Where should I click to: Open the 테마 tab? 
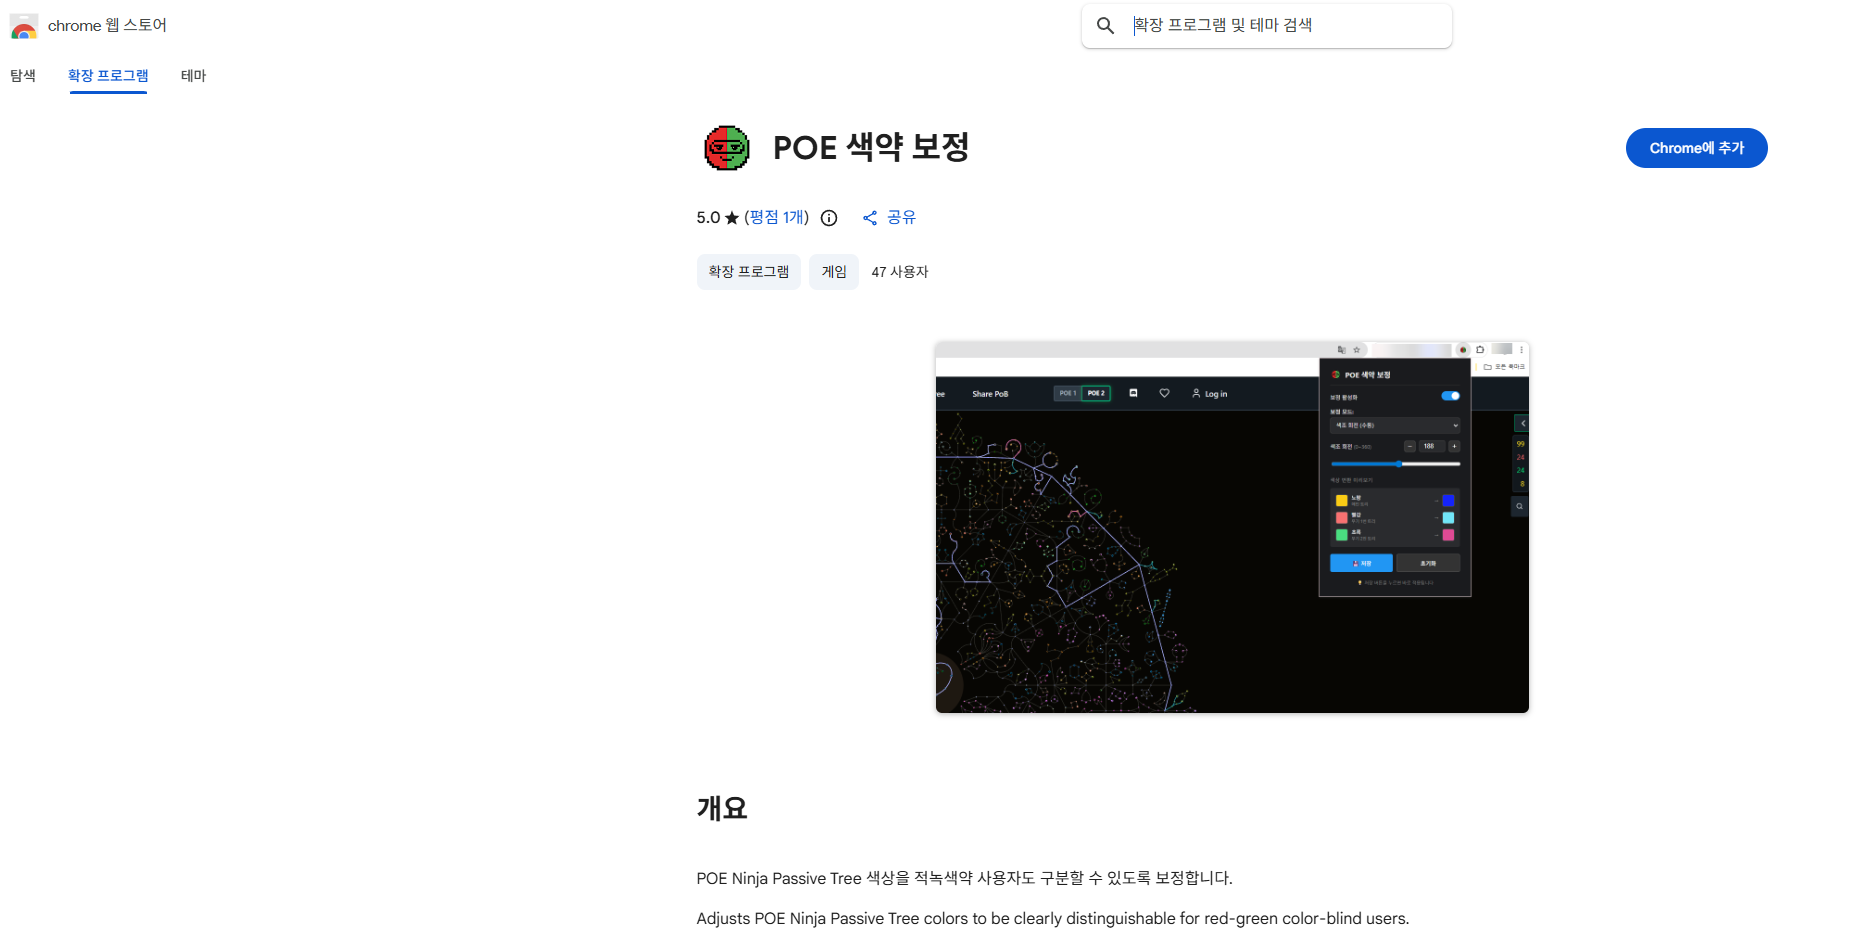coord(193,76)
